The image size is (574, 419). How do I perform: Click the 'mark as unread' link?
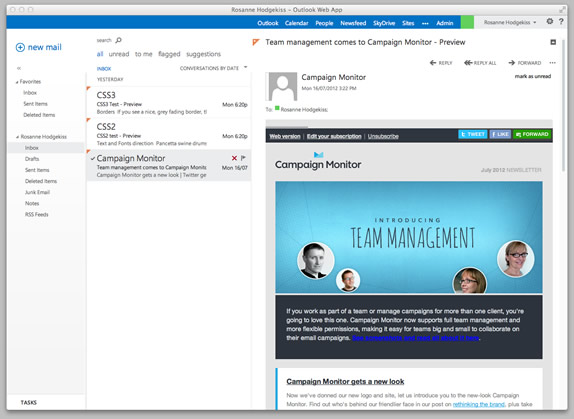point(533,76)
